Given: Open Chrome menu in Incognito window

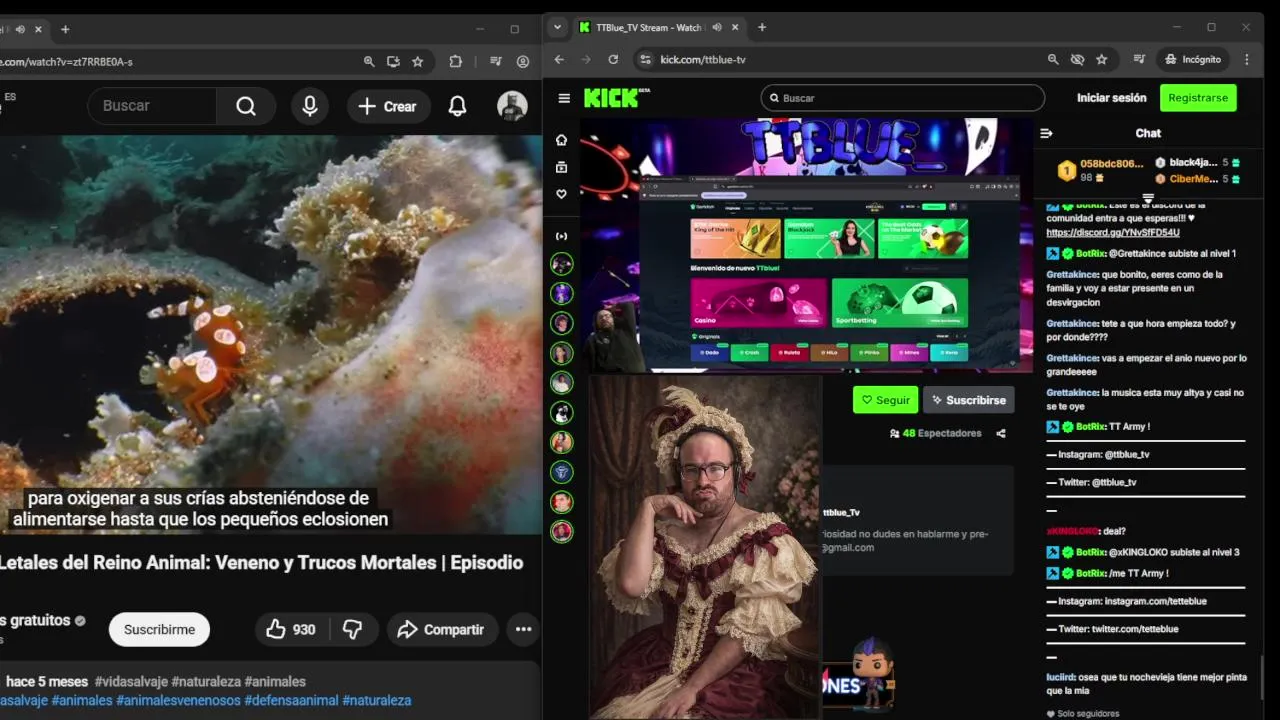Looking at the screenshot, I should pos(1247,60).
